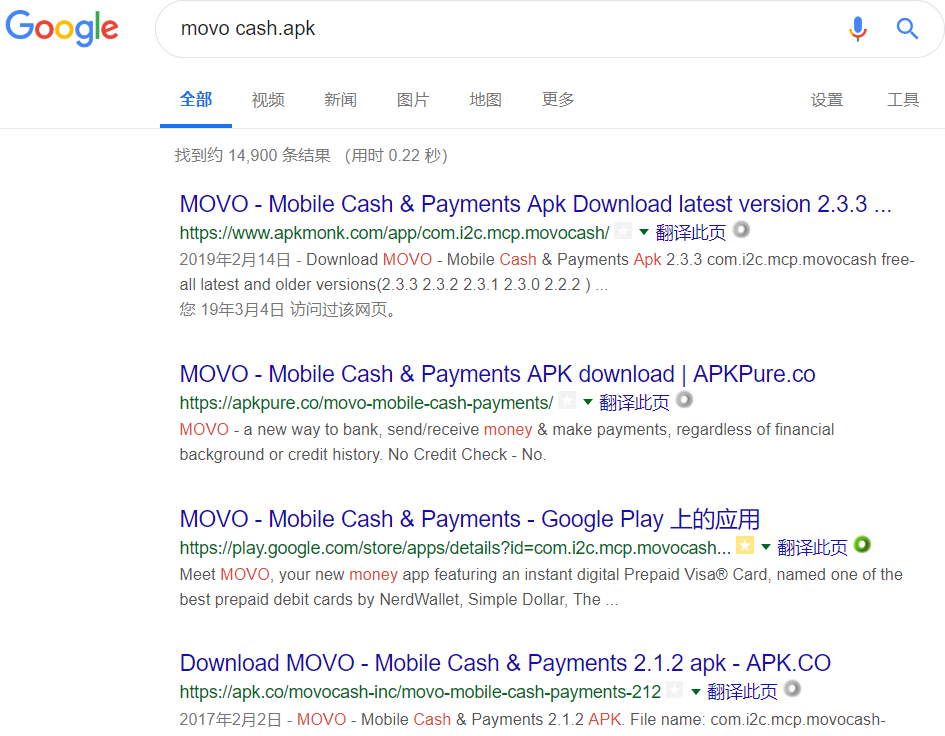The width and height of the screenshot is (945, 736).
Task: Click the apkpure.co/movo-mobile-cash-payments URL text
Action: pyautogui.click(x=366, y=403)
